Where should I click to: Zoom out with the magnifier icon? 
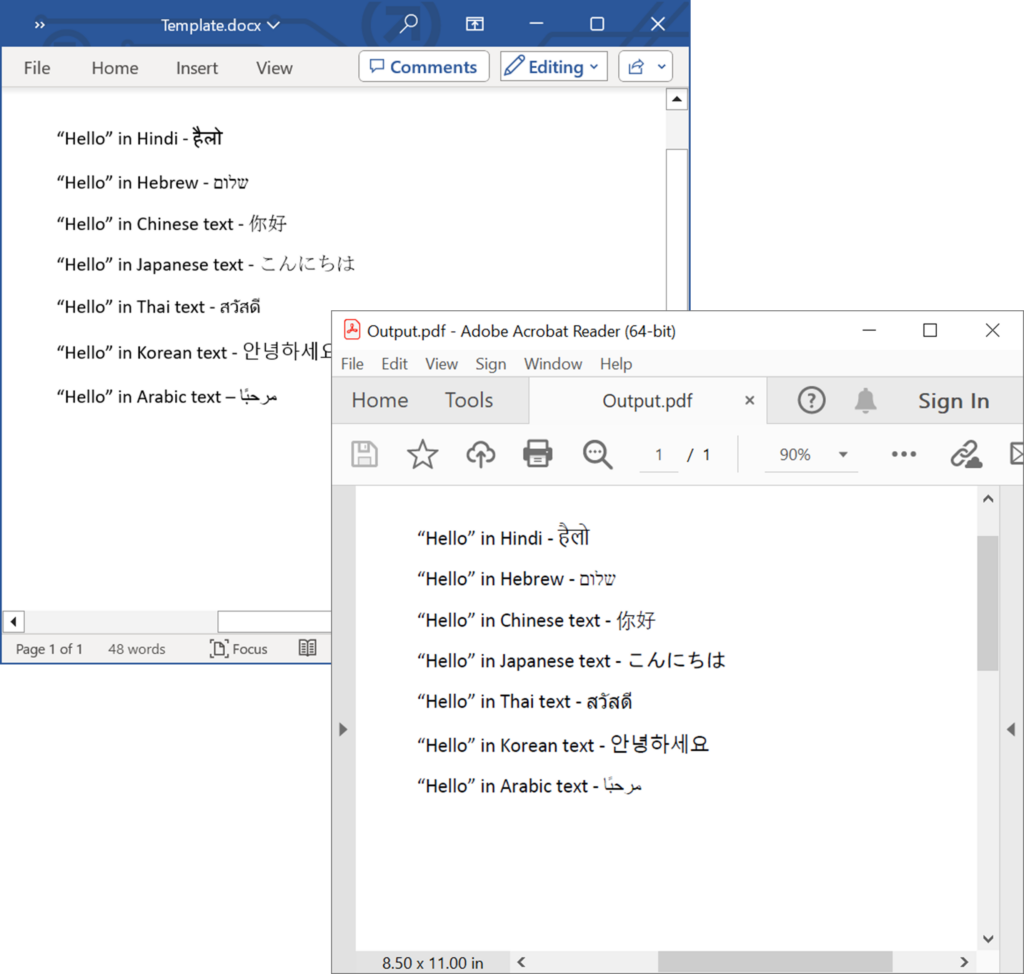tap(598, 454)
